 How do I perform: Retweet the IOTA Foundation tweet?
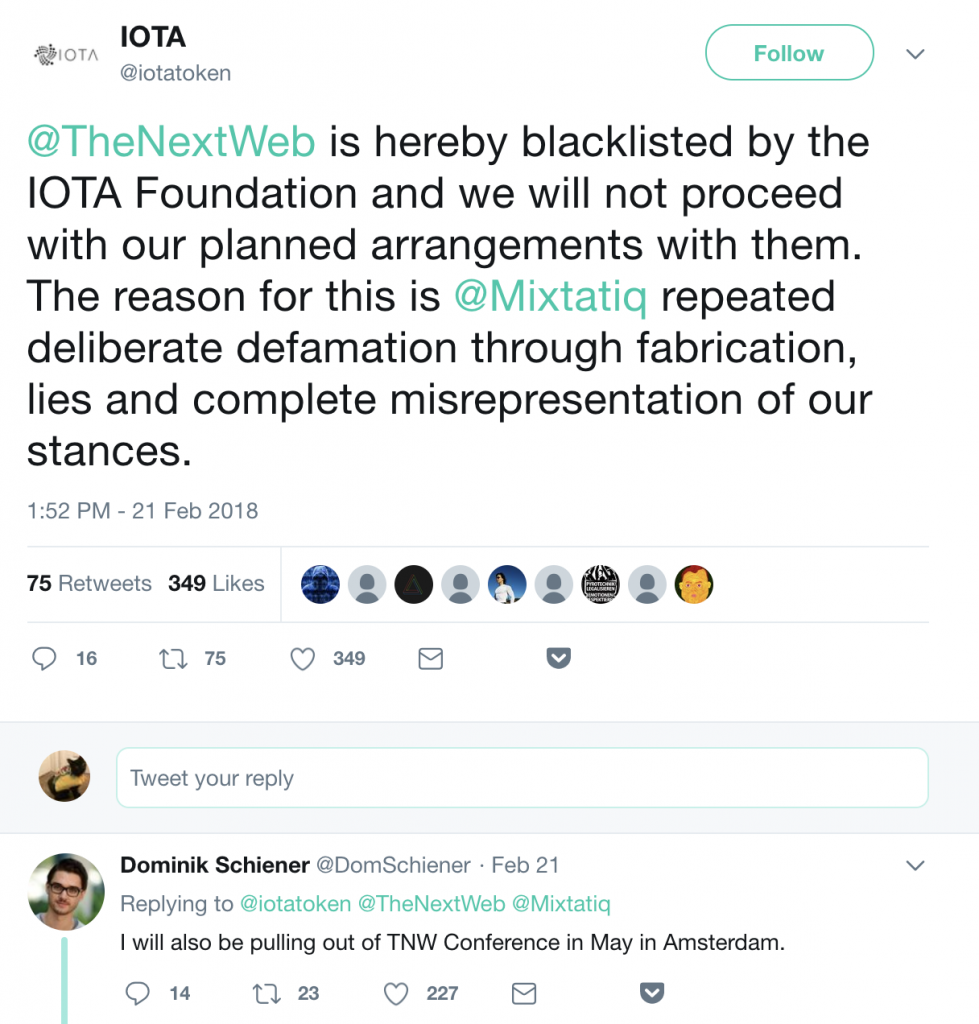point(173,658)
